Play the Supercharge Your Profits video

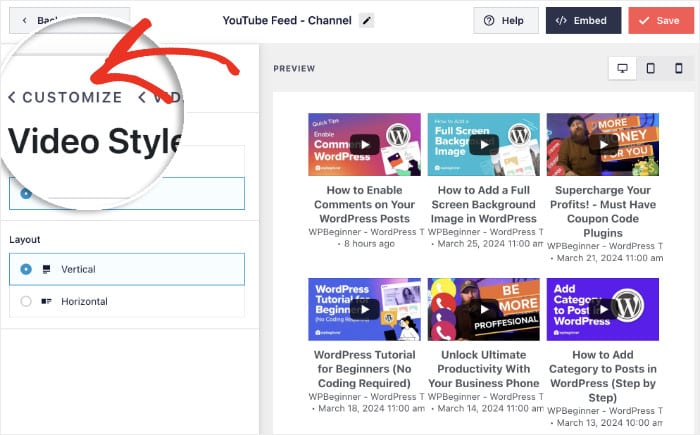click(x=603, y=144)
